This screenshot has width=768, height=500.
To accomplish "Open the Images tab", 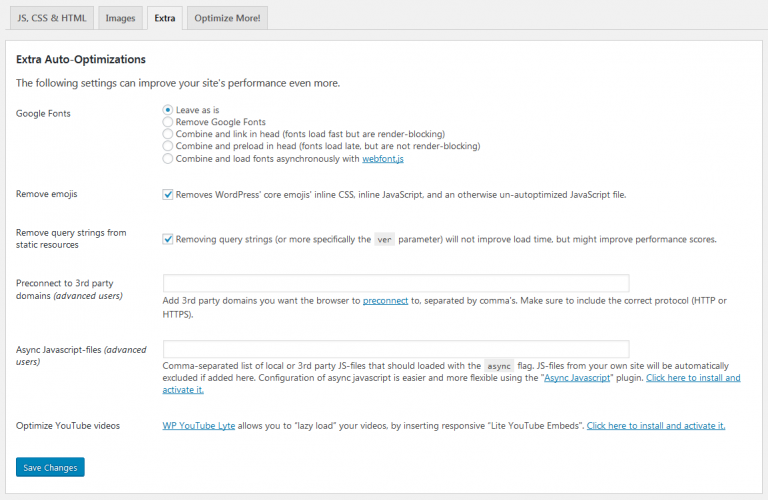I will [120, 18].
